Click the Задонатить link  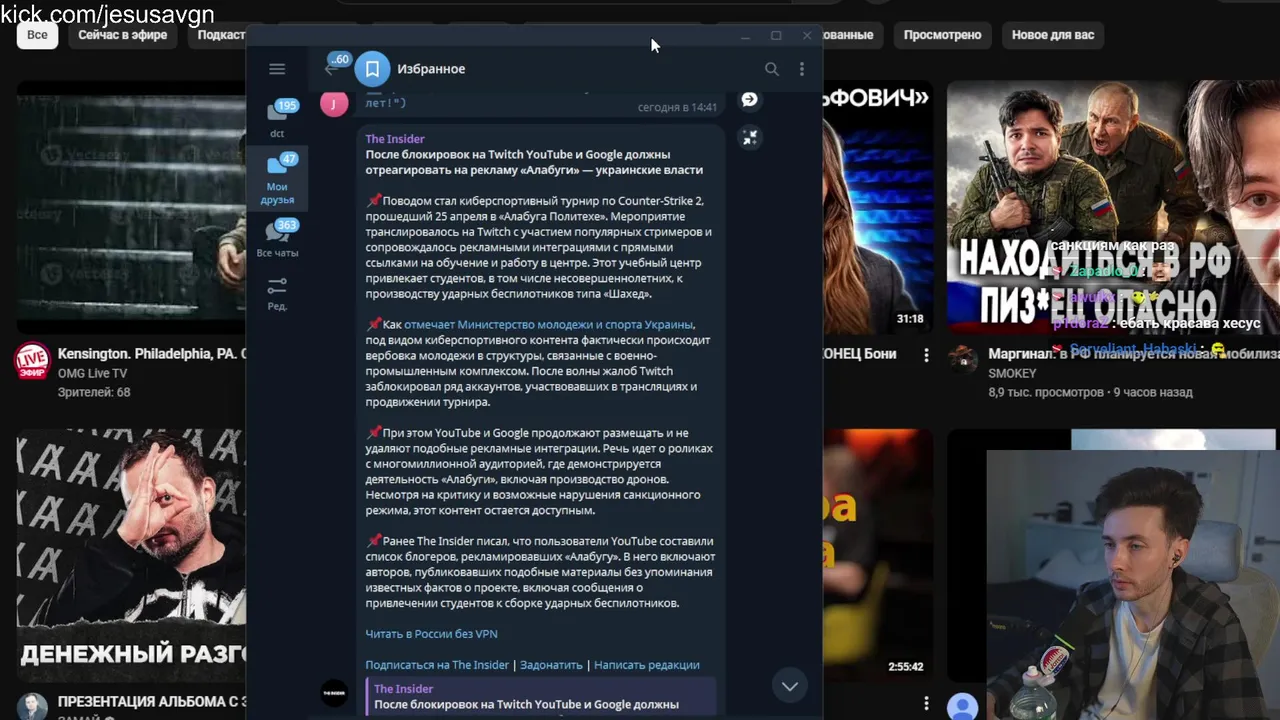[x=551, y=665]
